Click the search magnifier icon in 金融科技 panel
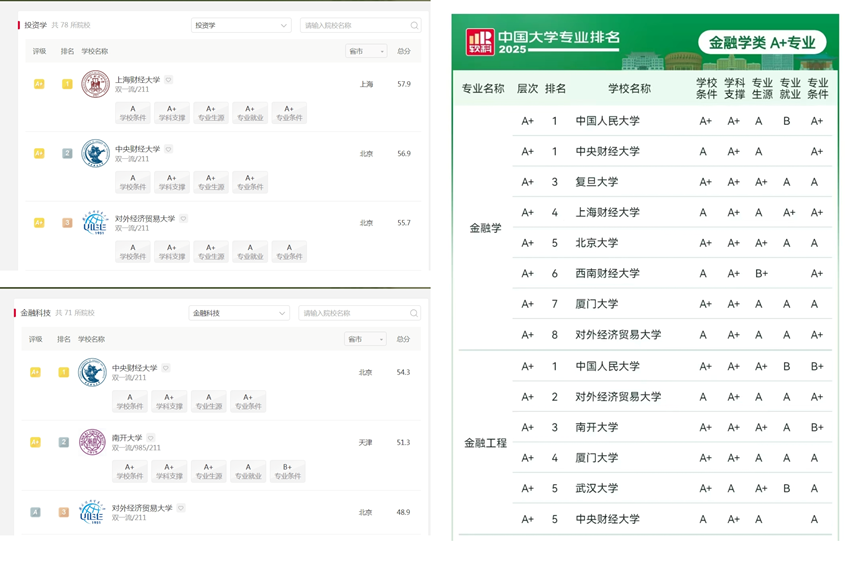The width and height of the screenshot is (860, 573). tap(413, 313)
